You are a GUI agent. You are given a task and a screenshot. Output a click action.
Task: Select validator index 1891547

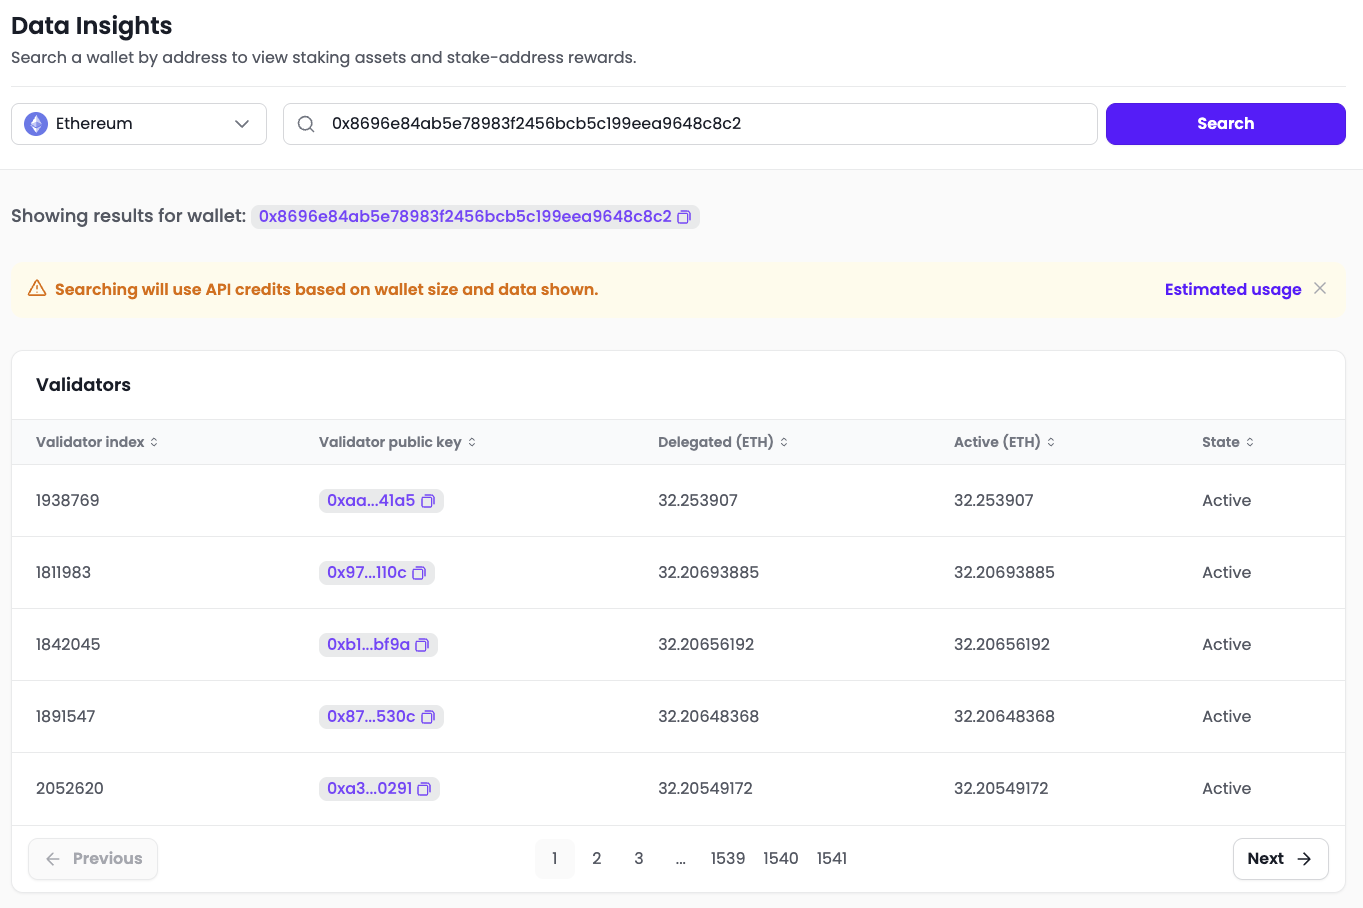click(66, 717)
